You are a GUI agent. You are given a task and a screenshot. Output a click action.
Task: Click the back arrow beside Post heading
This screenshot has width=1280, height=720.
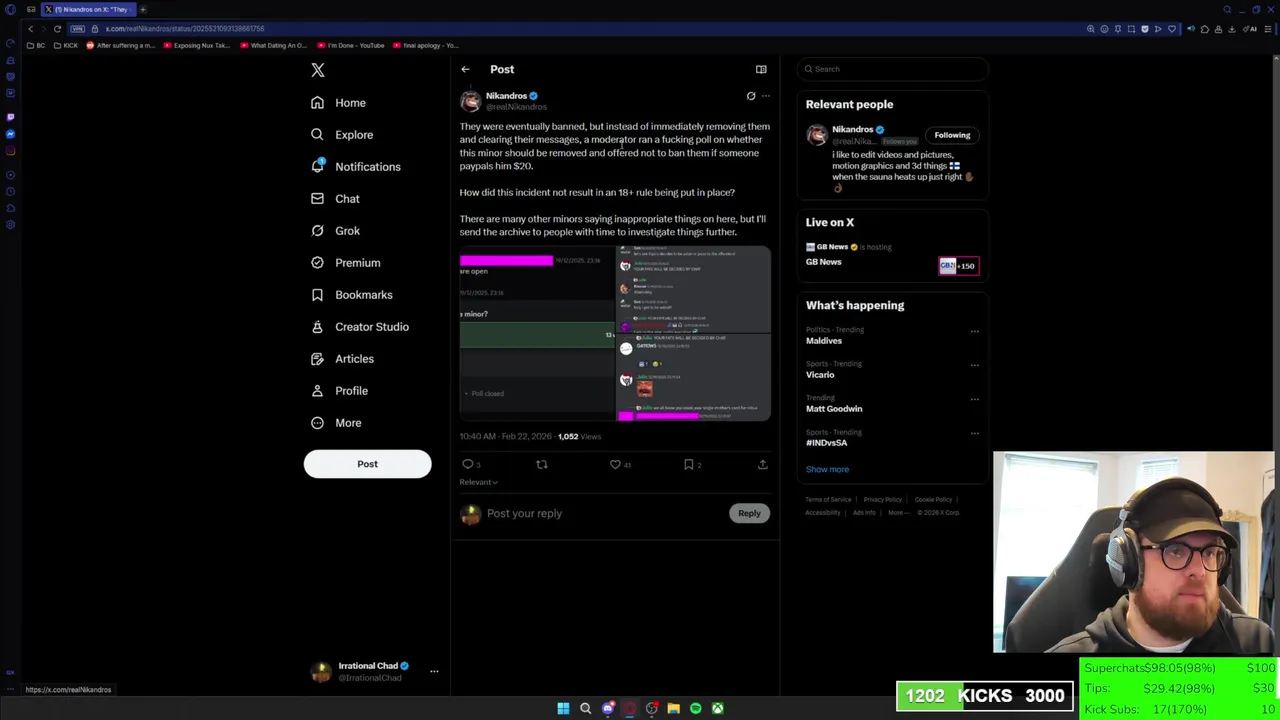tap(465, 69)
